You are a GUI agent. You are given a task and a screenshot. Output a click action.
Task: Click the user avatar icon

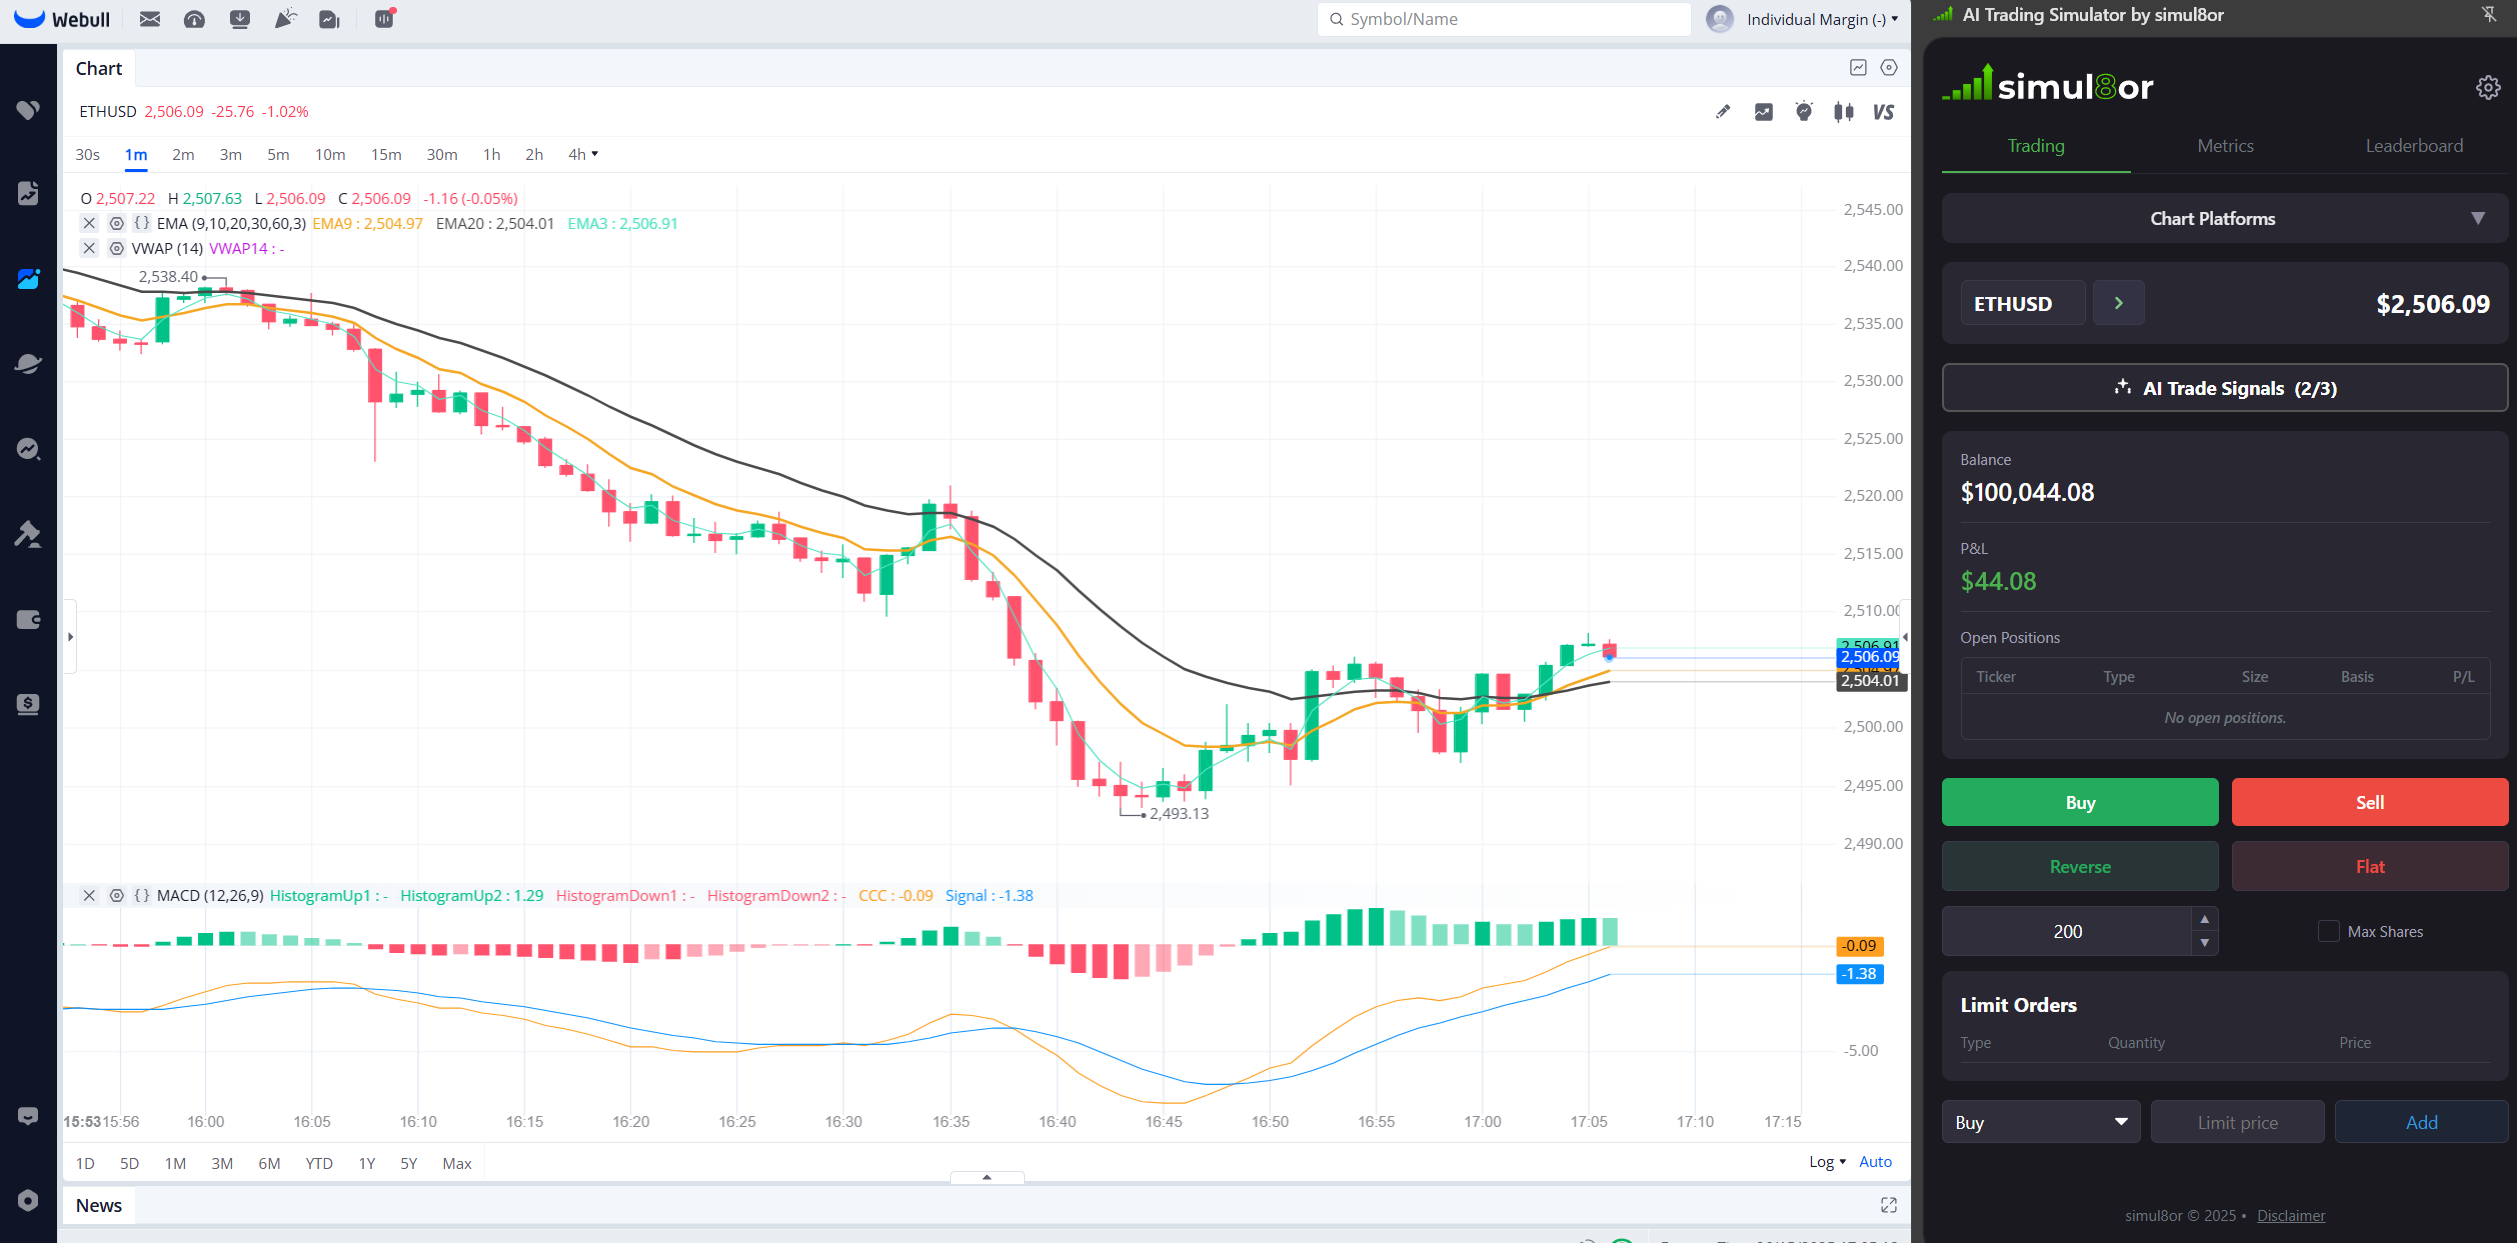(1719, 19)
